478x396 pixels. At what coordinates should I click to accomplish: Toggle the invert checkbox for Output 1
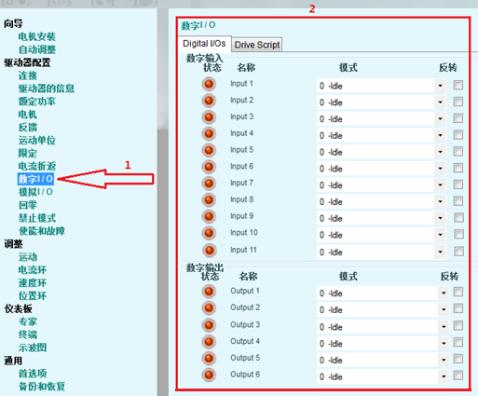pyautogui.click(x=458, y=292)
